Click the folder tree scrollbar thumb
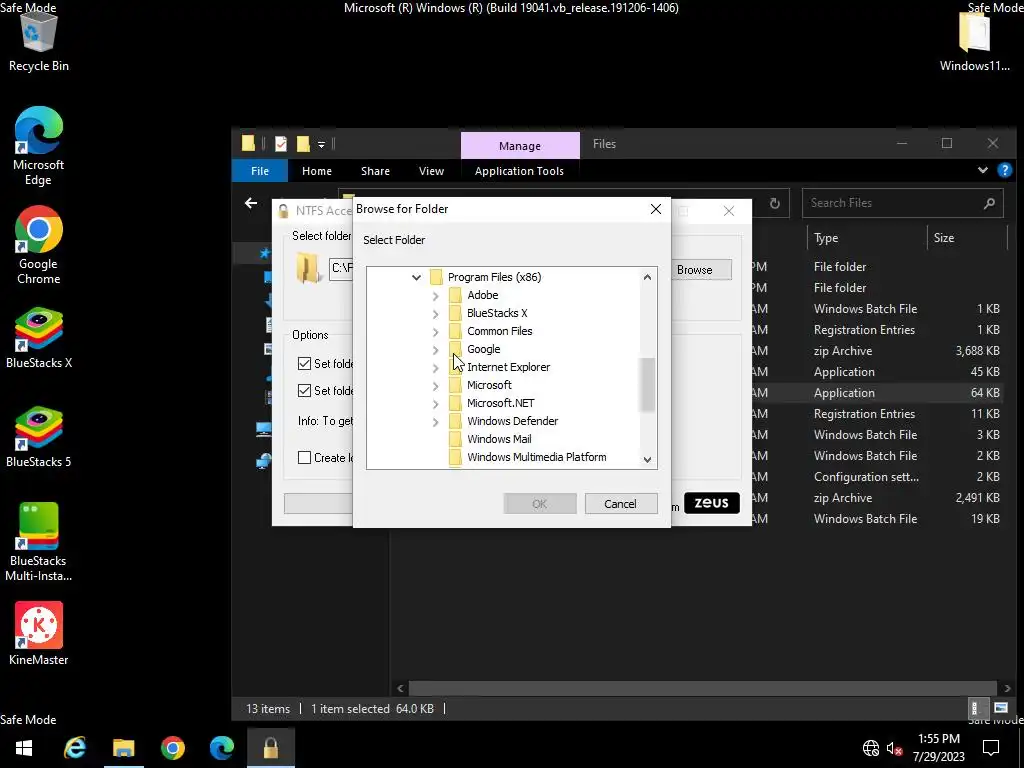 tap(647, 385)
